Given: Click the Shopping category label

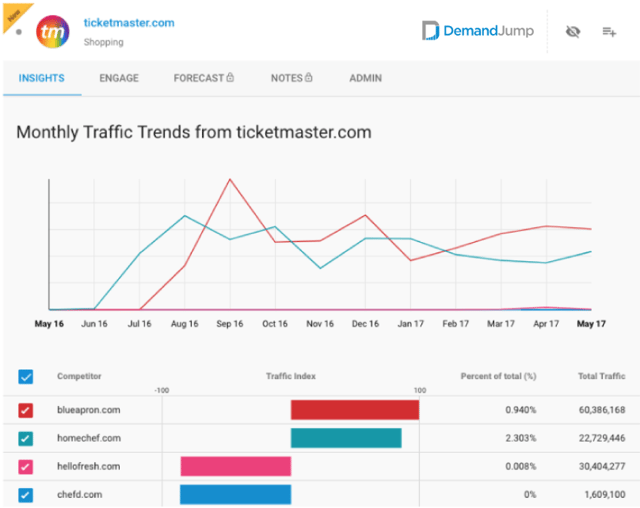Looking at the screenshot, I should click(104, 42).
